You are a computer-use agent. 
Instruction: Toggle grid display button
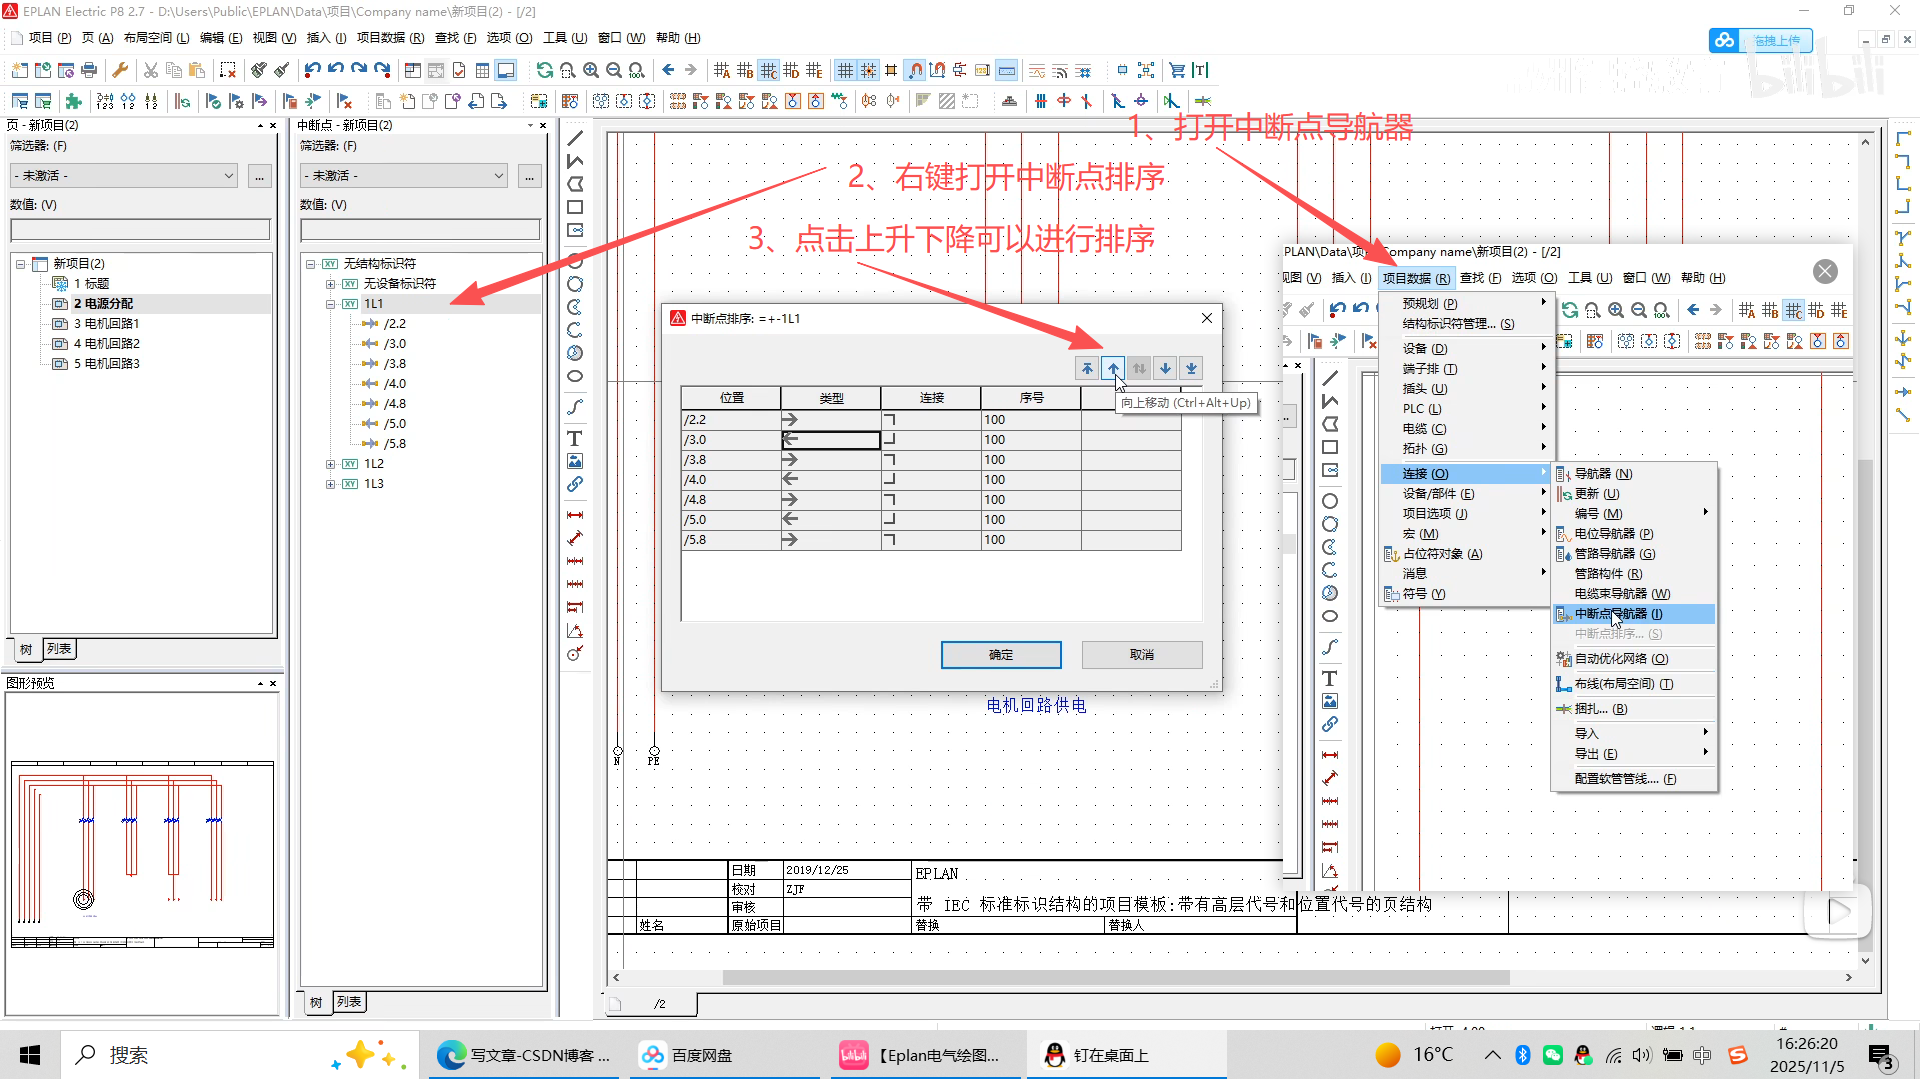[845, 70]
